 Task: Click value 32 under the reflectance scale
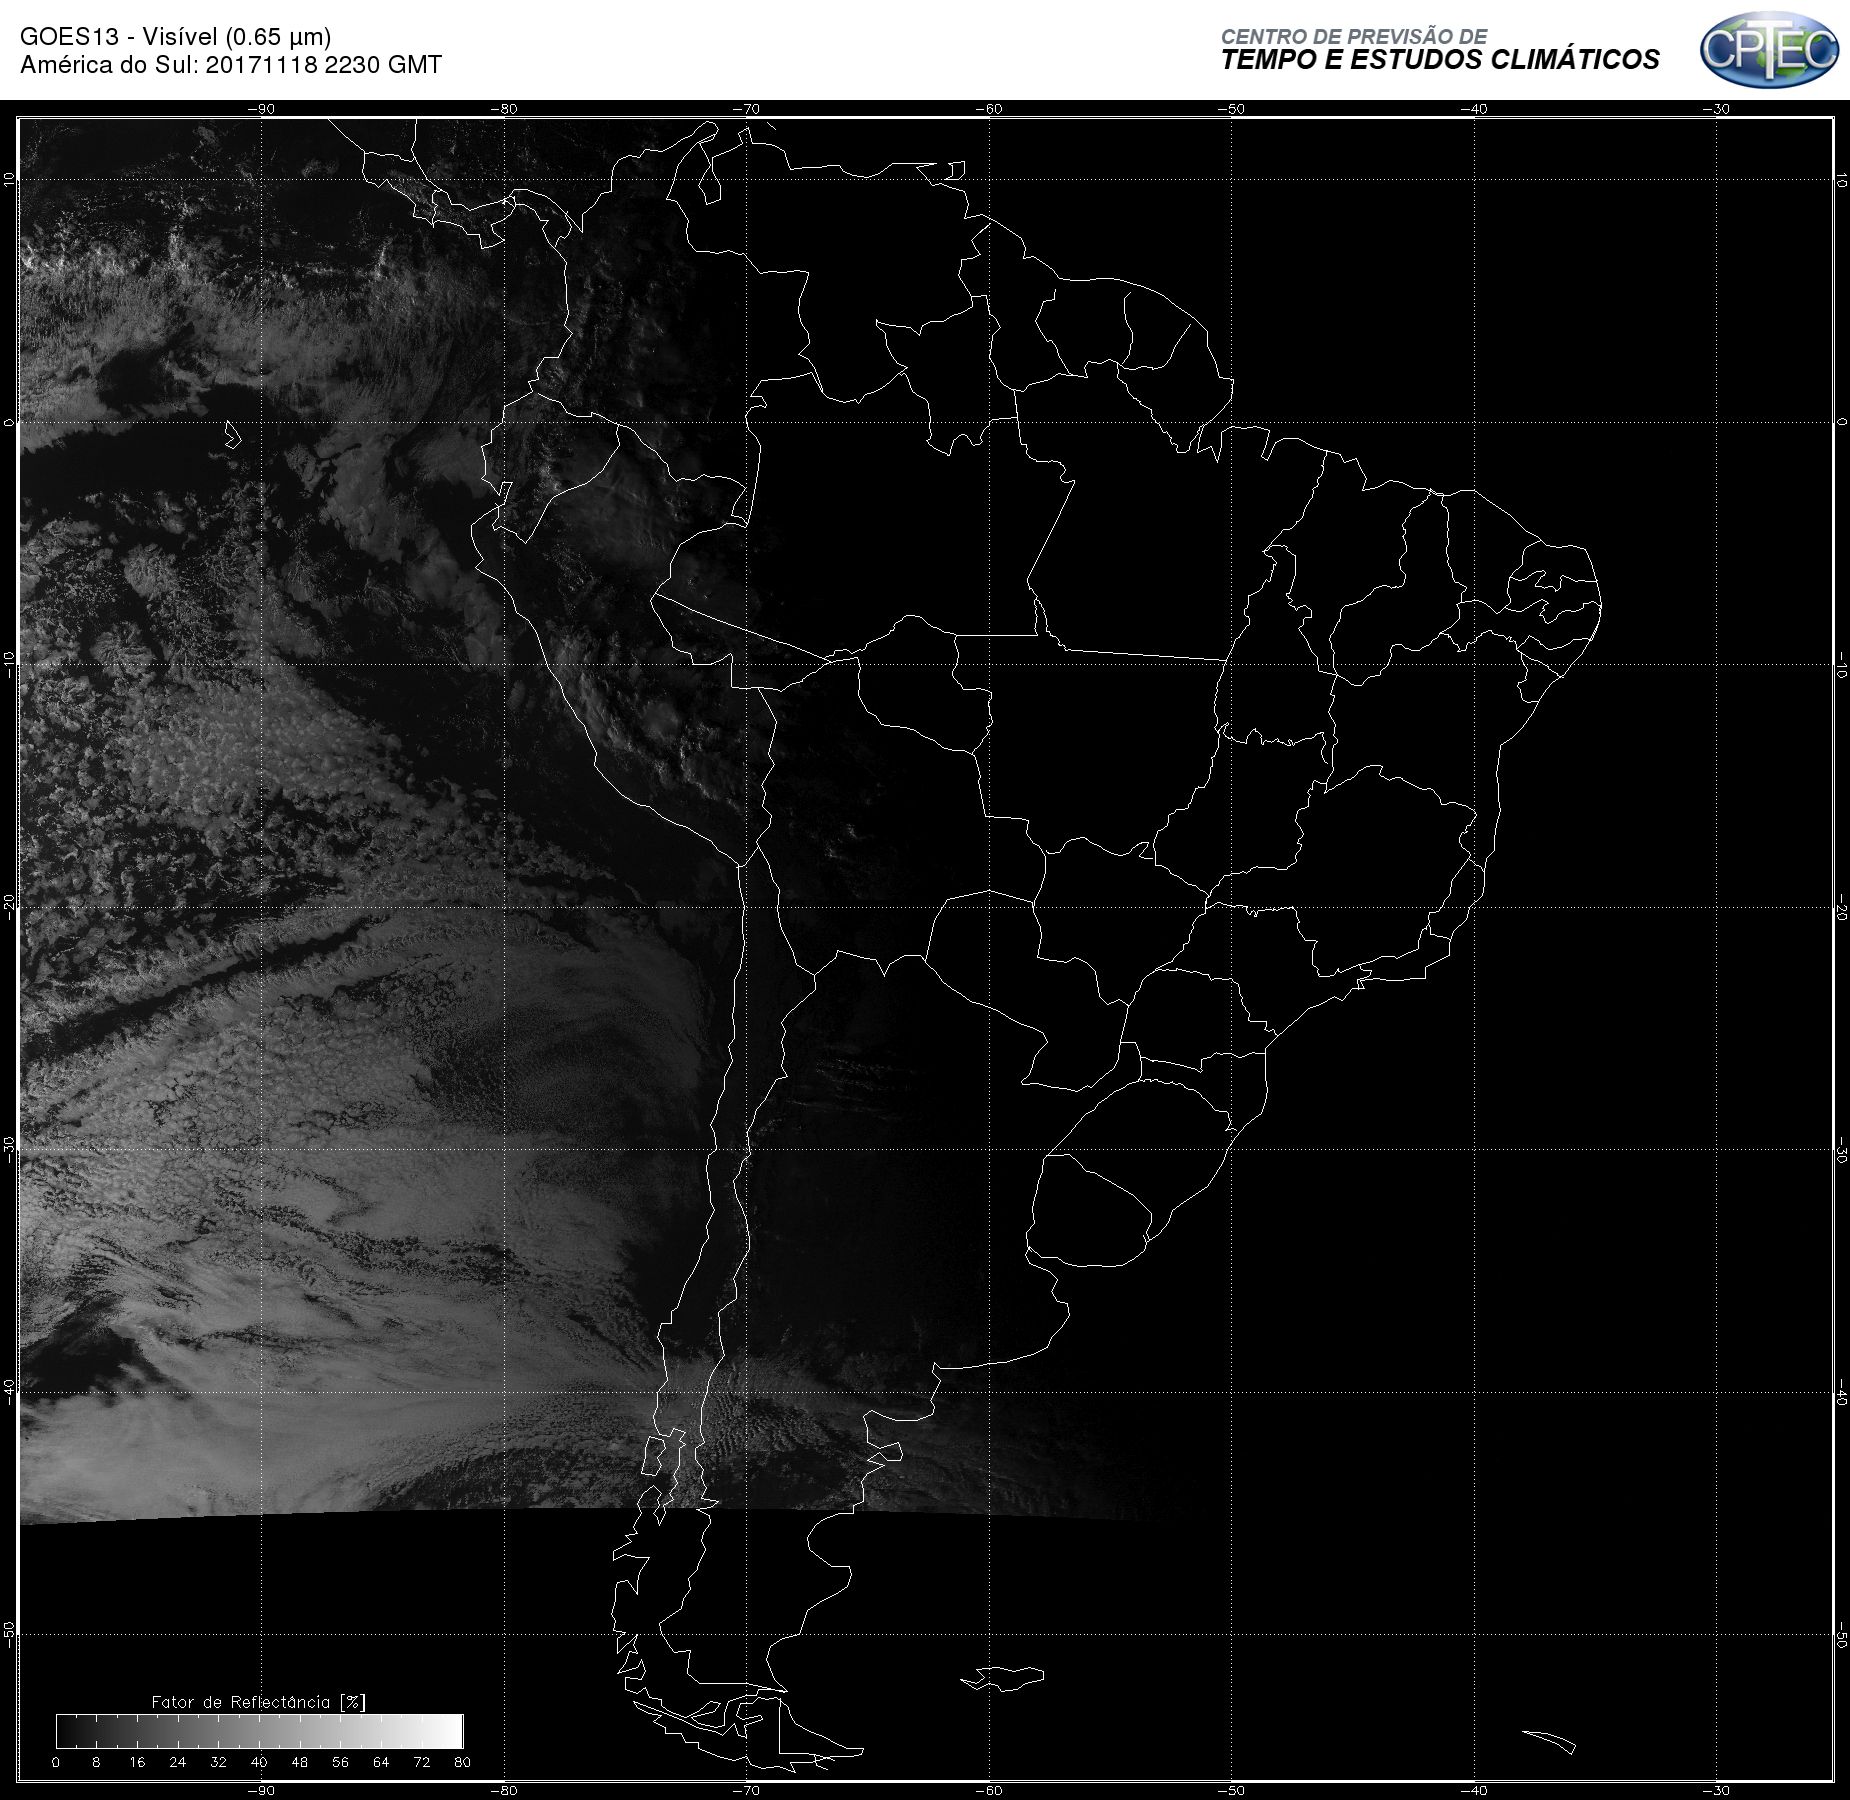point(218,1762)
